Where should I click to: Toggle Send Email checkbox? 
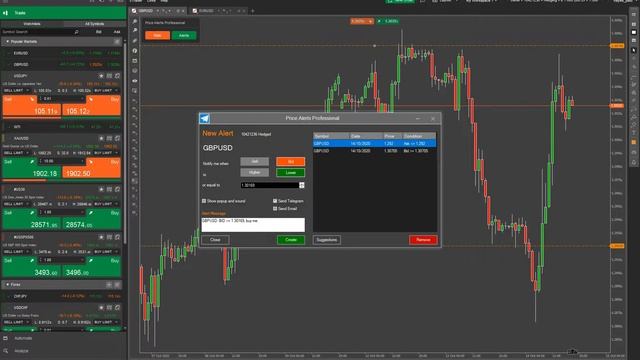275,209
